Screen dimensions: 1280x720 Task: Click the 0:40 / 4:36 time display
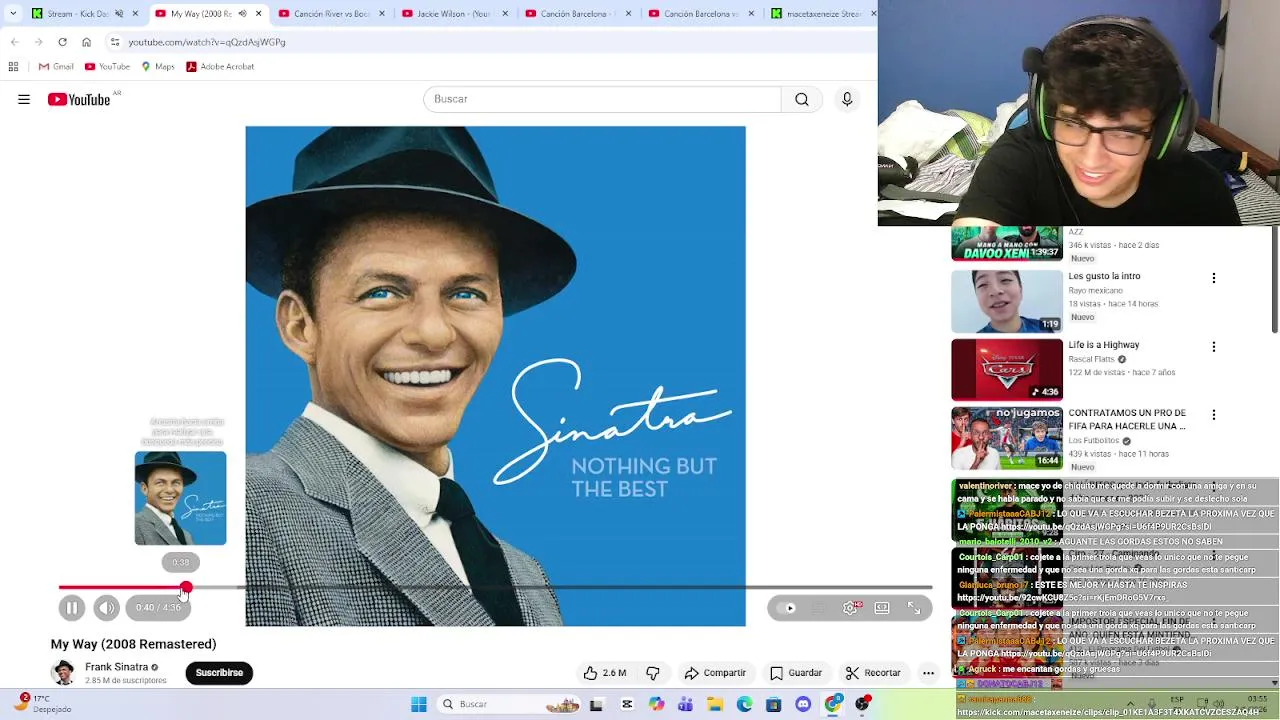[x=159, y=608]
